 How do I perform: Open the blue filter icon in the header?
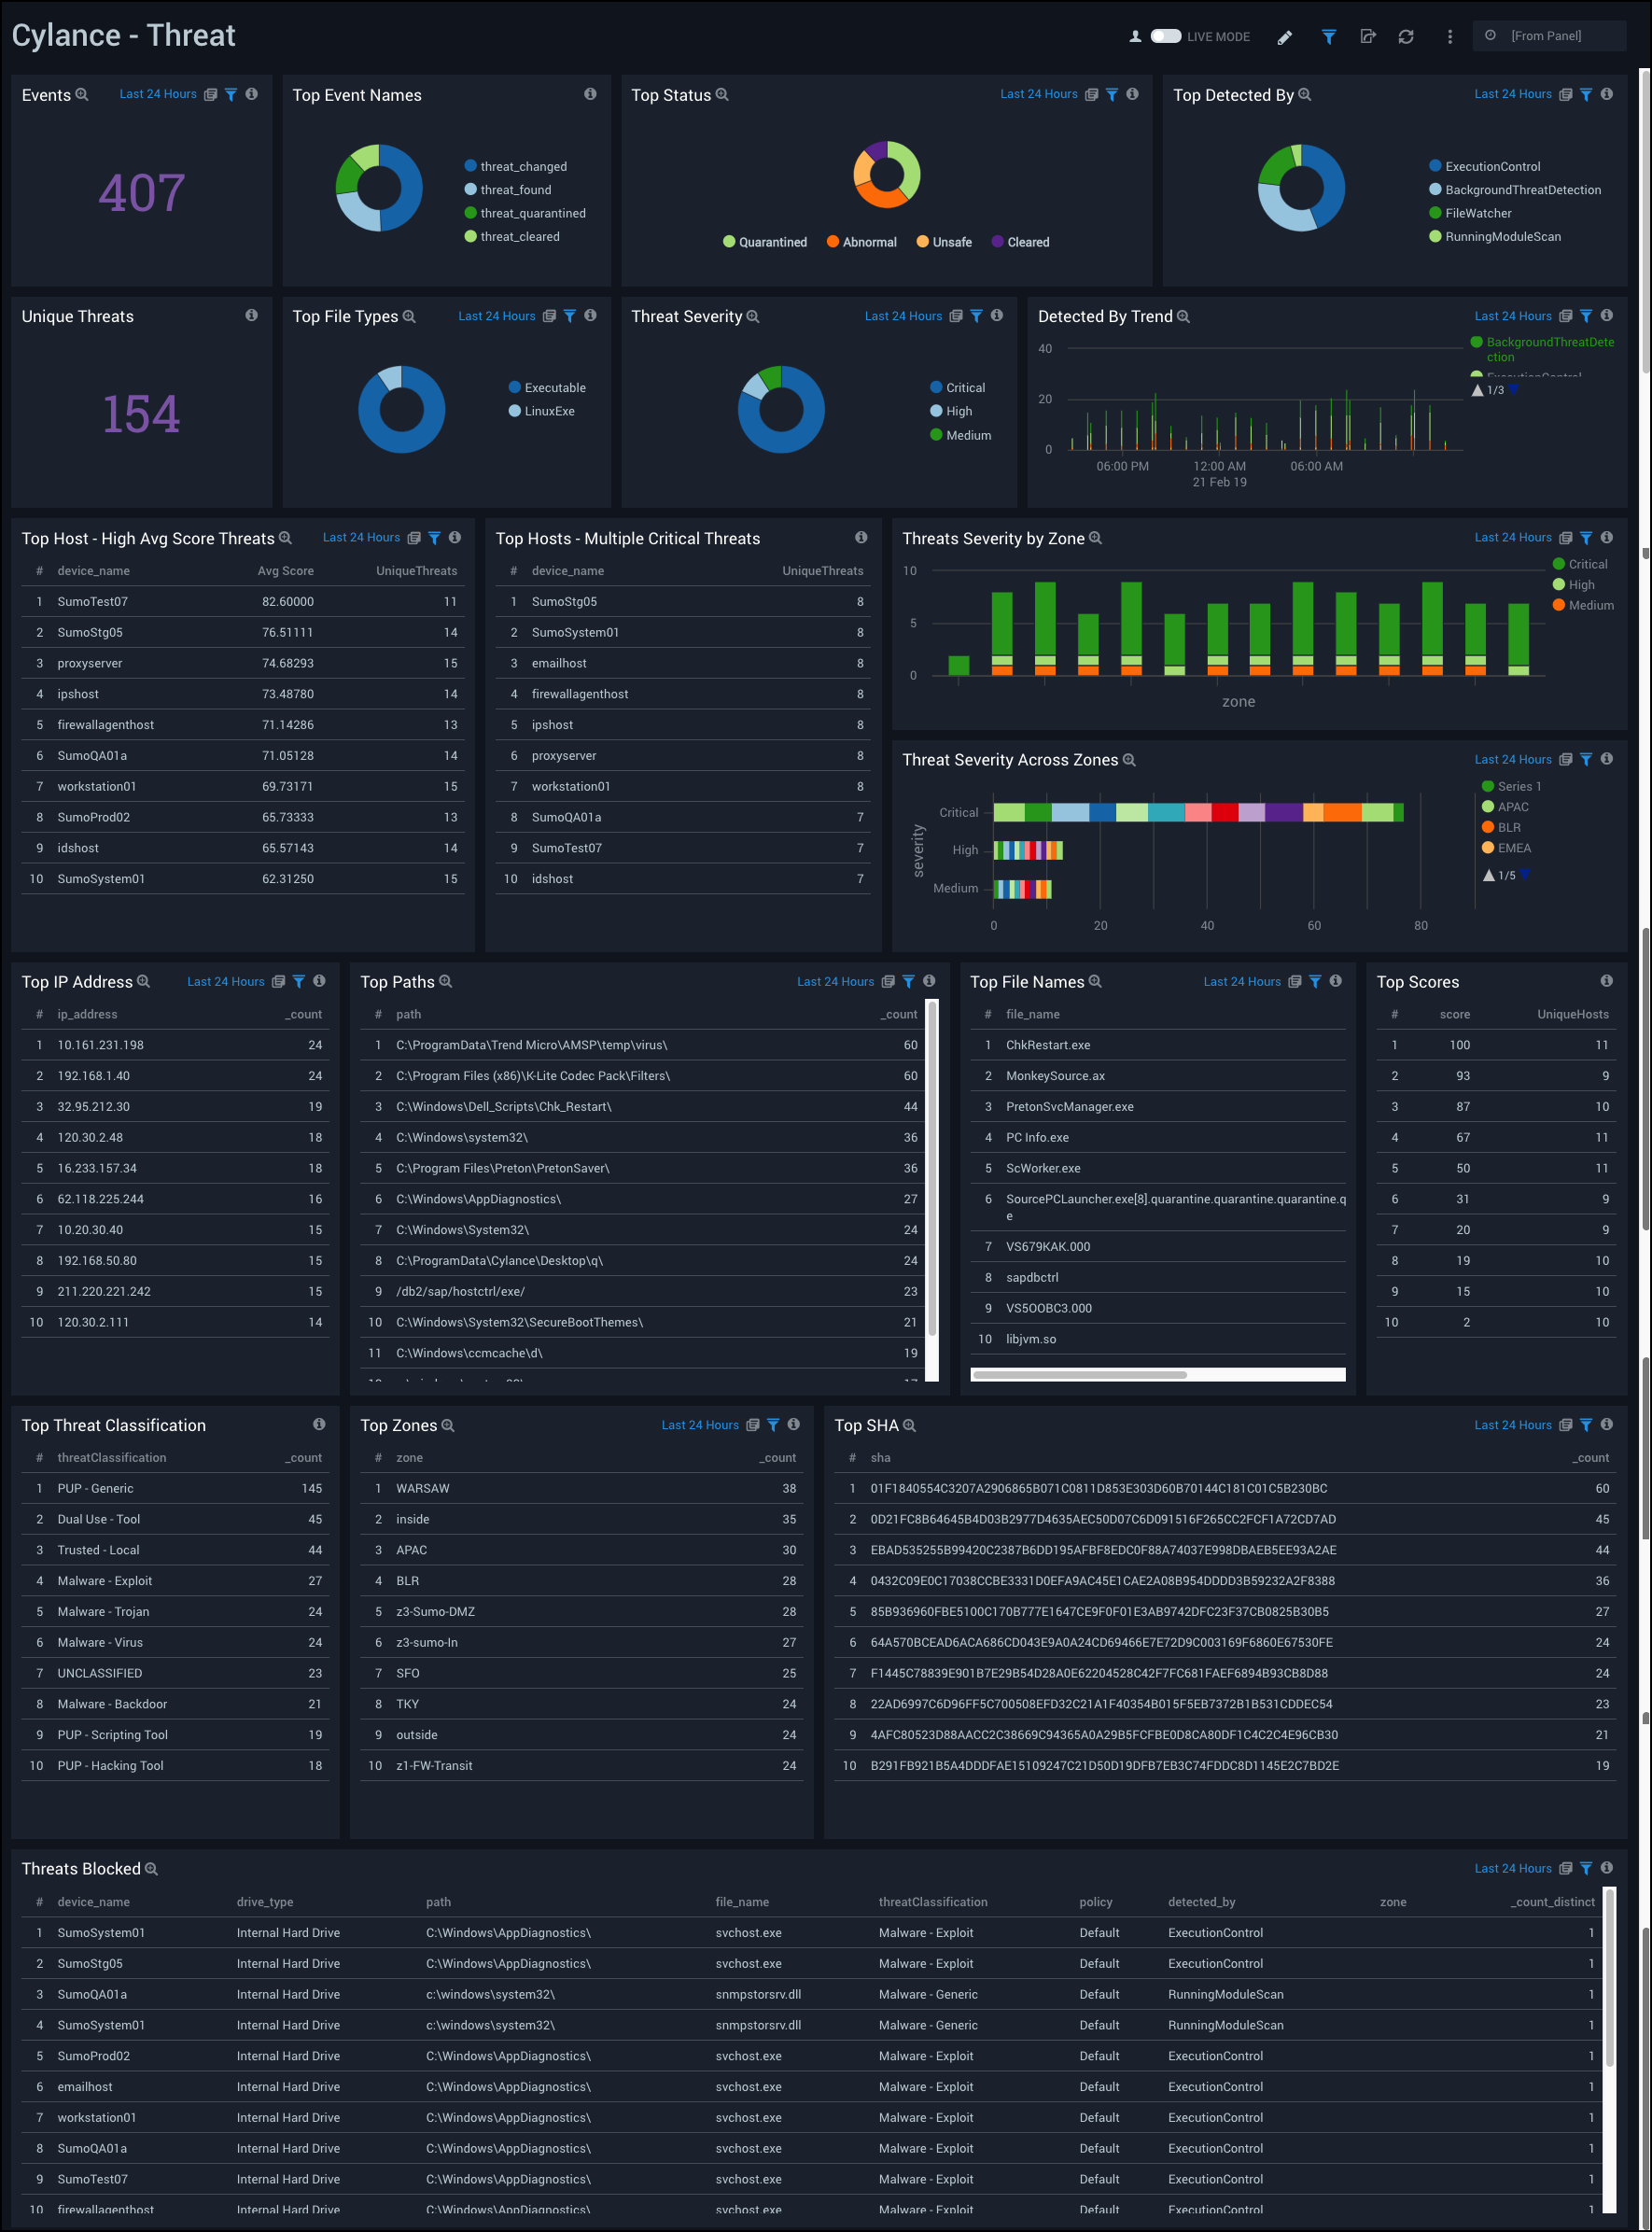point(1329,36)
